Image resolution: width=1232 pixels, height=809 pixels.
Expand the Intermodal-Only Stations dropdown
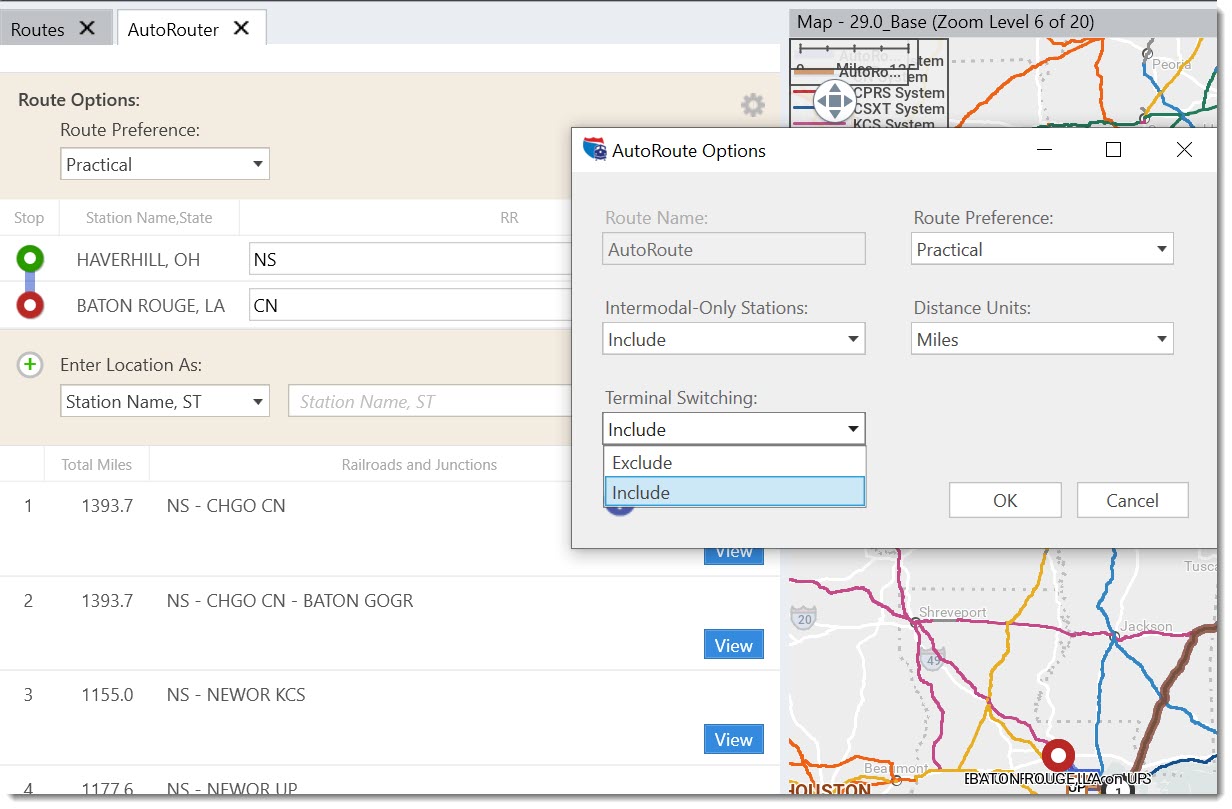tap(734, 340)
